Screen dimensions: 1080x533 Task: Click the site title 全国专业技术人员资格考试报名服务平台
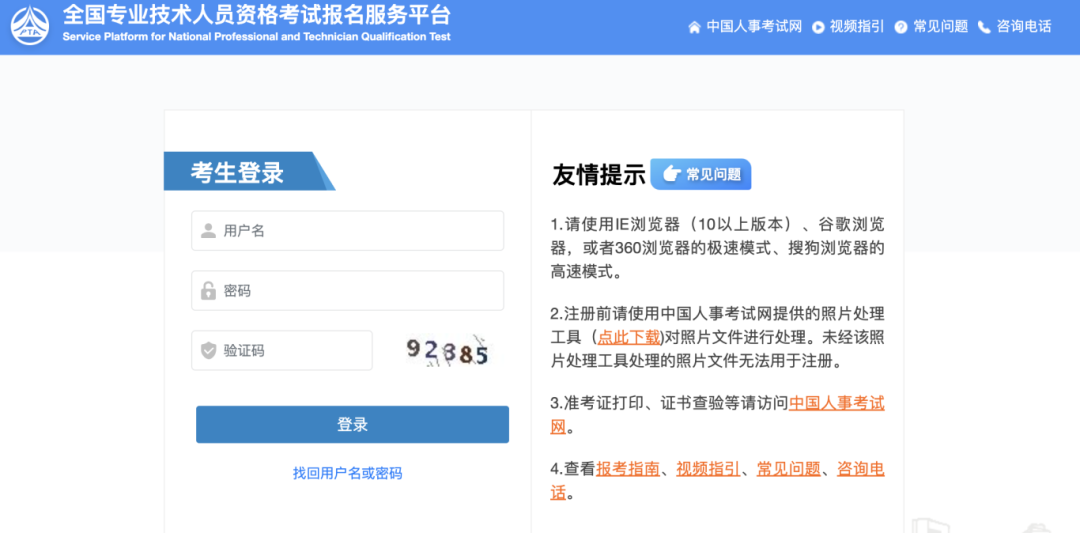pyautogui.click(x=256, y=14)
